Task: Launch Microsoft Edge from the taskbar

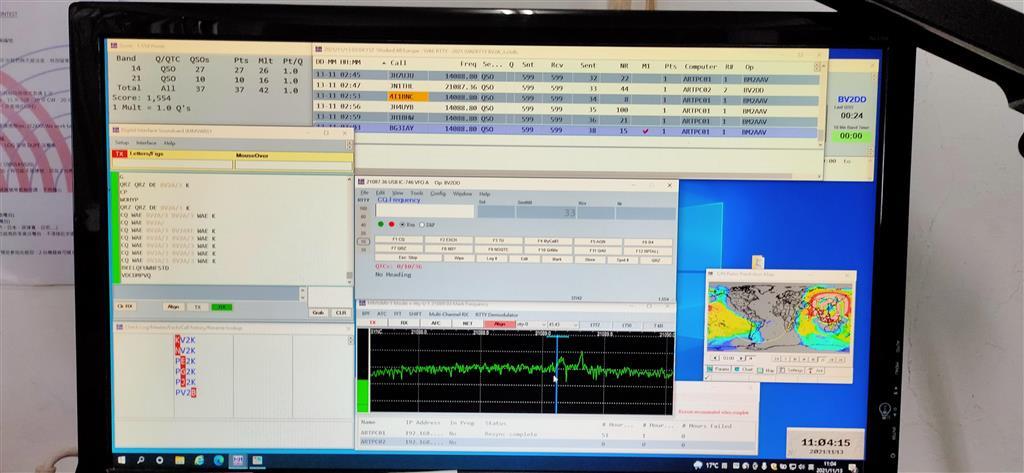Action: (x=218, y=460)
